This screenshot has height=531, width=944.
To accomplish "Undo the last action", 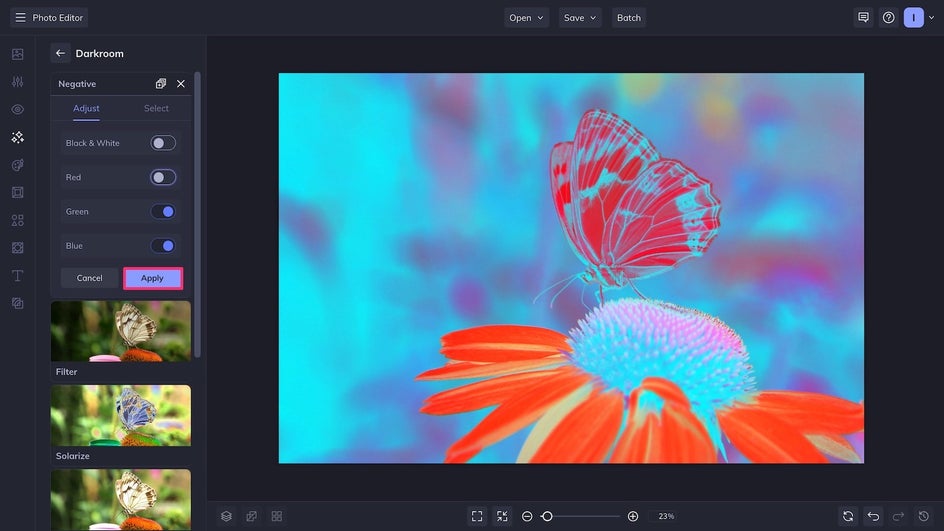I will pos(874,516).
